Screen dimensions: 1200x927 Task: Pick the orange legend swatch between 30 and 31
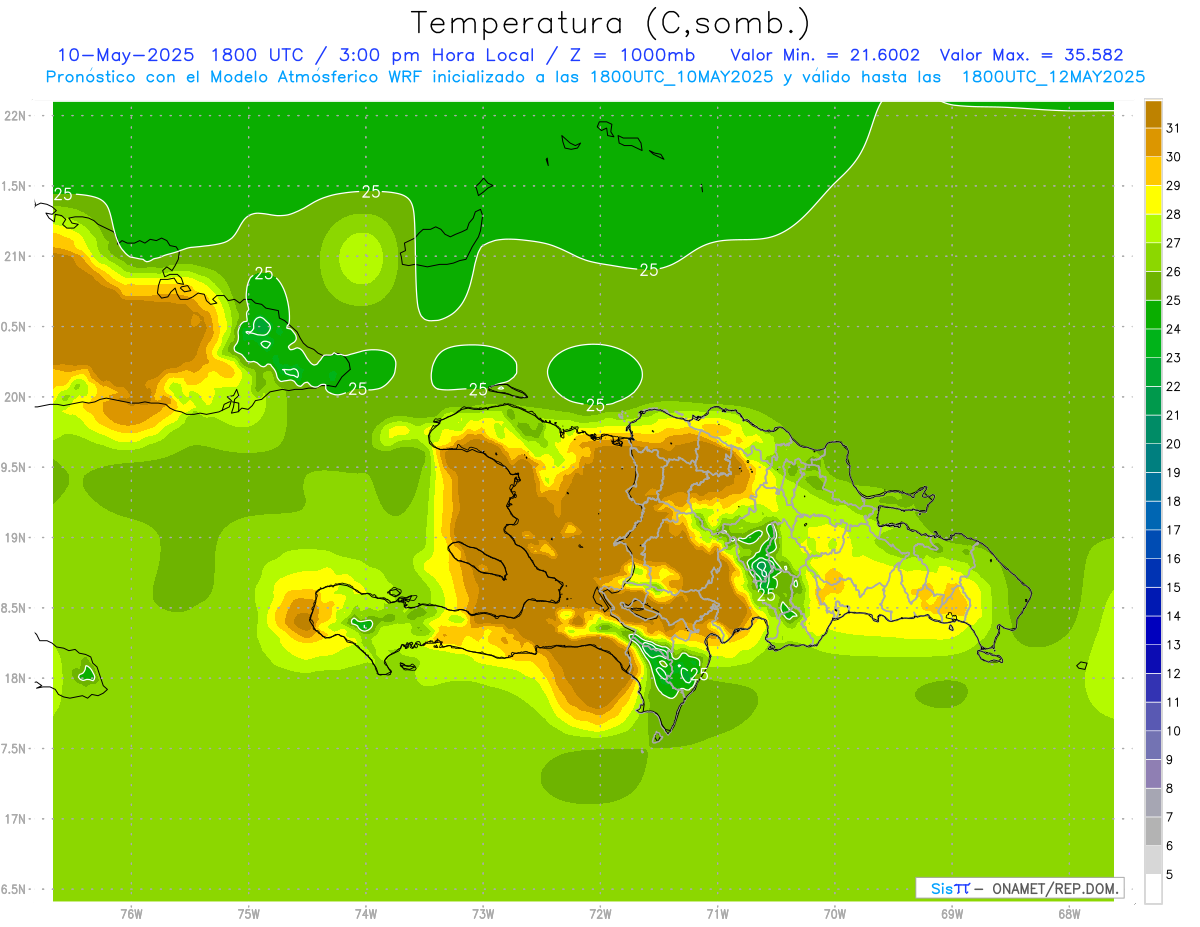click(1153, 143)
